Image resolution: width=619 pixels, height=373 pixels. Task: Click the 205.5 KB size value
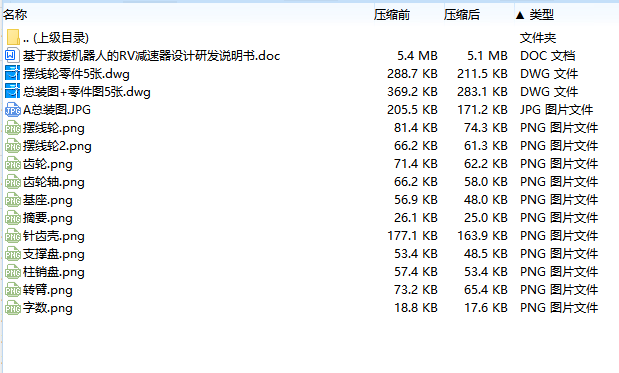click(412, 110)
